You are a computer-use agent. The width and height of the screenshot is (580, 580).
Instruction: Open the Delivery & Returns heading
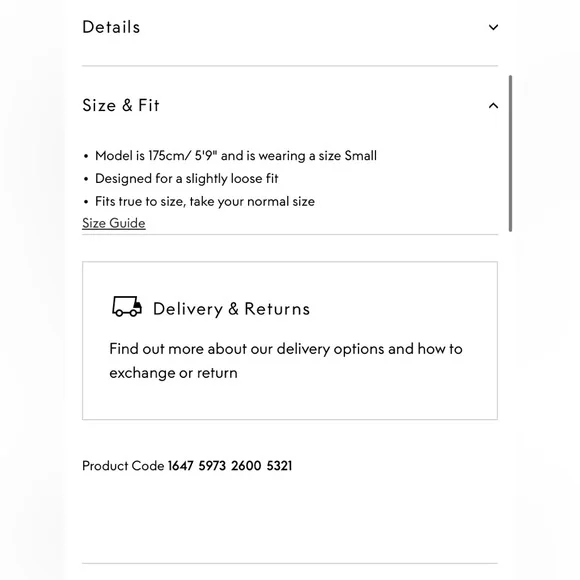(x=231, y=309)
